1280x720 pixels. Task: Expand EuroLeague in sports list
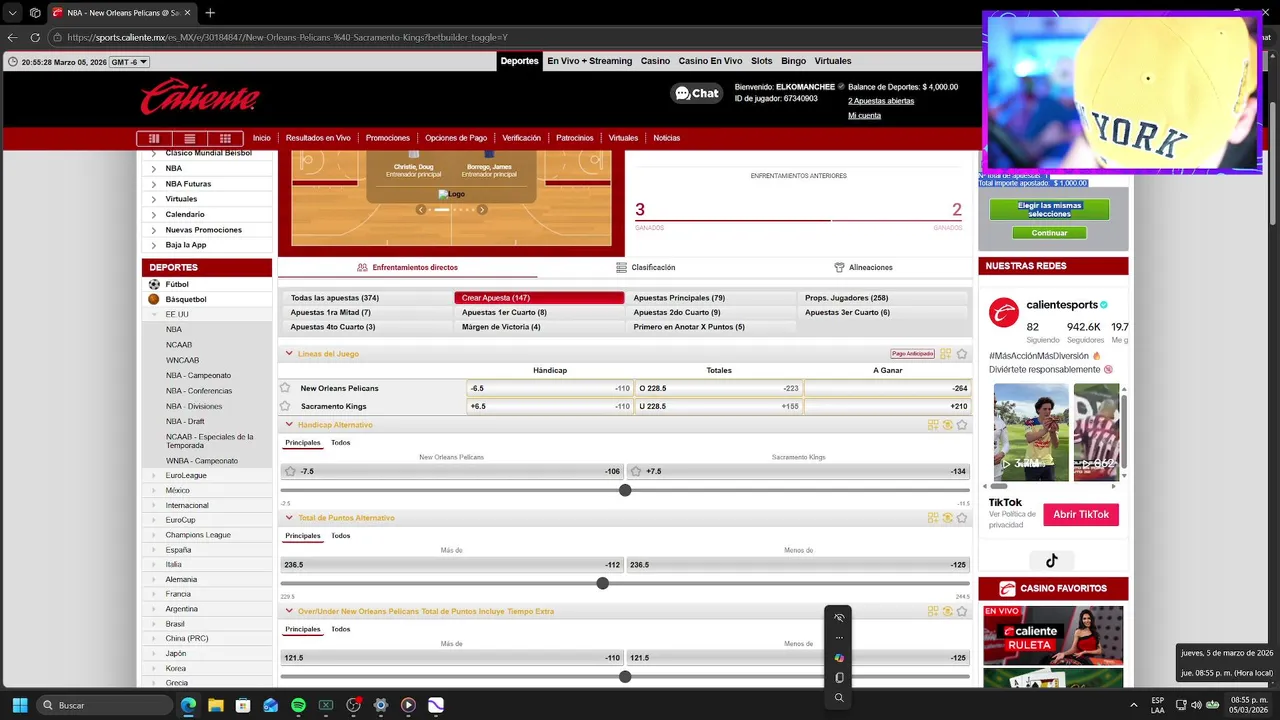coord(153,476)
